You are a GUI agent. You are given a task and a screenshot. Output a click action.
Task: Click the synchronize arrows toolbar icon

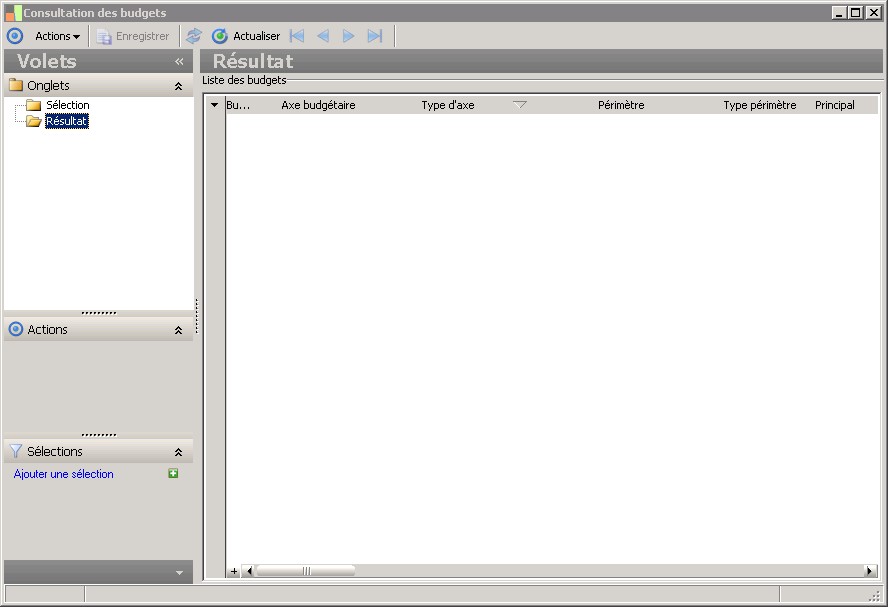tap(194, 36)
